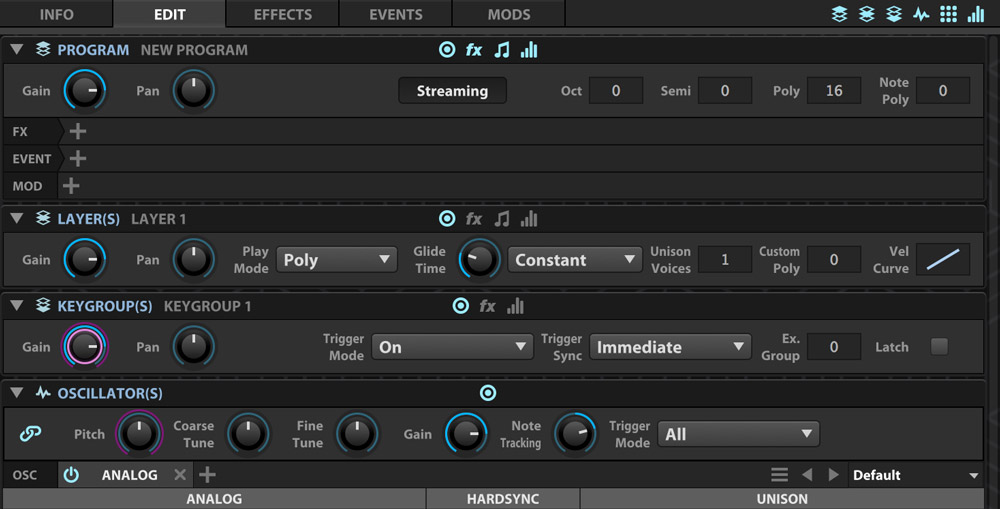
Task: Add a new EVENT with plus
Action: tap(78, 158)
